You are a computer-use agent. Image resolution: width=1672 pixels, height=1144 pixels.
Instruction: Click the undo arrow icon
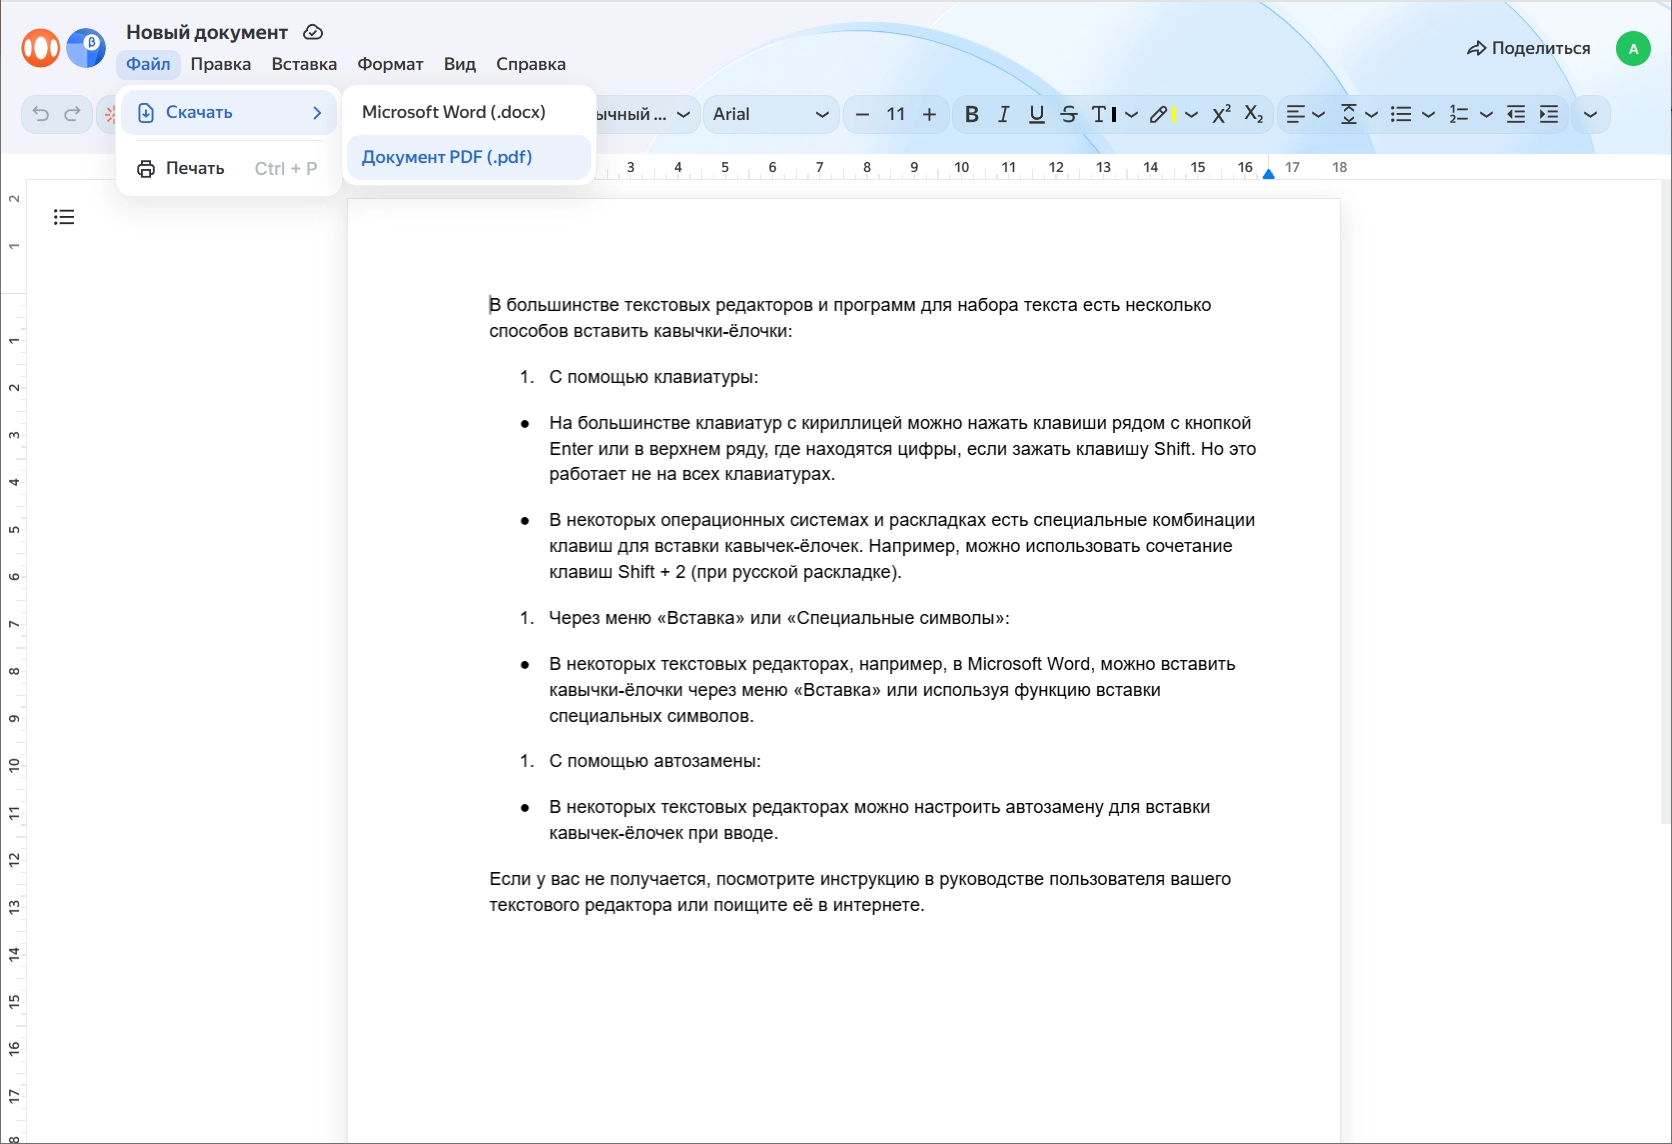click(41, 114)
